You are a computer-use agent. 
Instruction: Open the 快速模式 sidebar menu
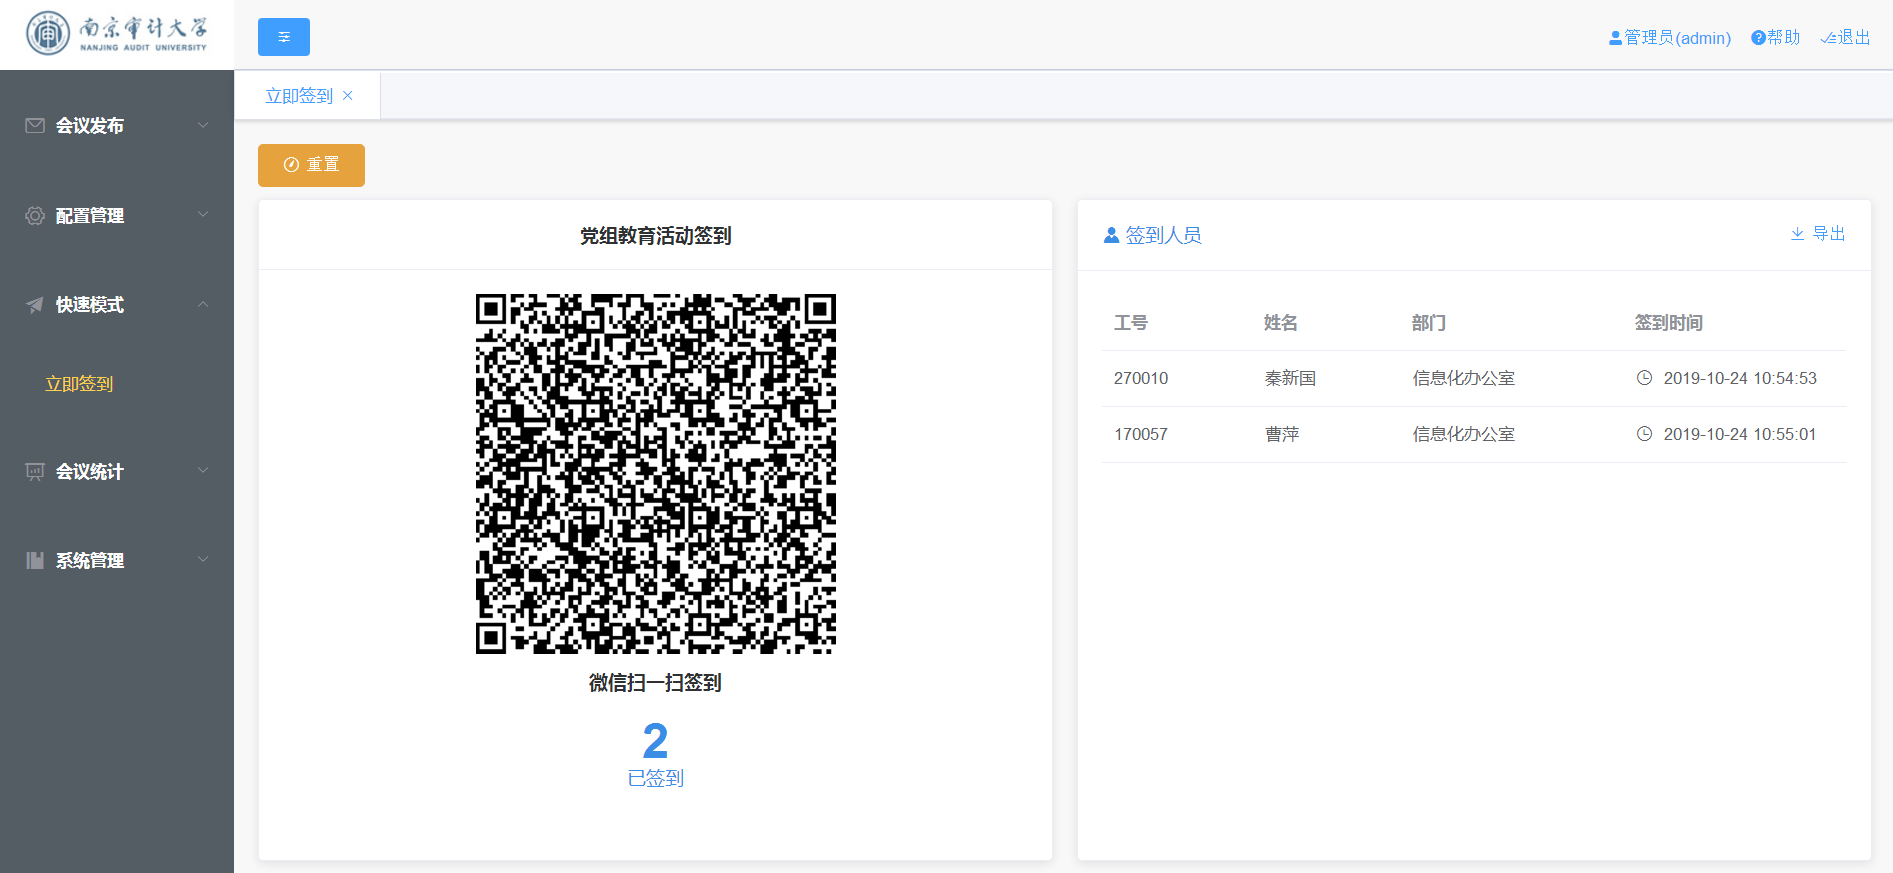(117, 305)
